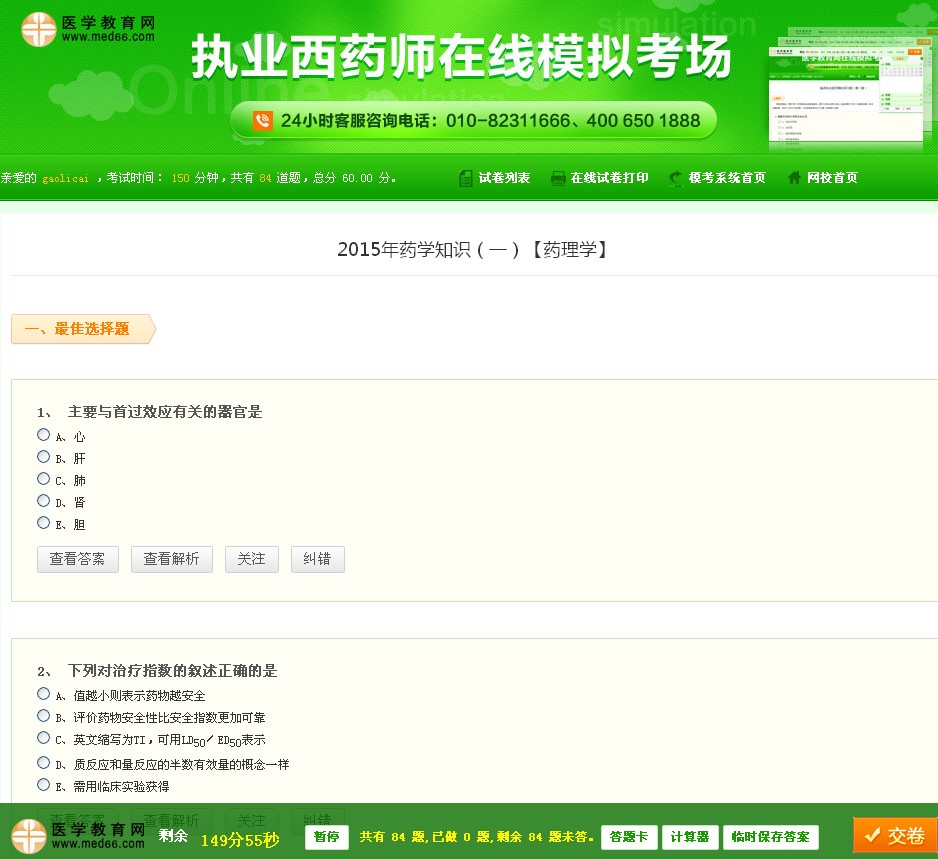Open the 试卷列表 navigation link

(504, 177)
